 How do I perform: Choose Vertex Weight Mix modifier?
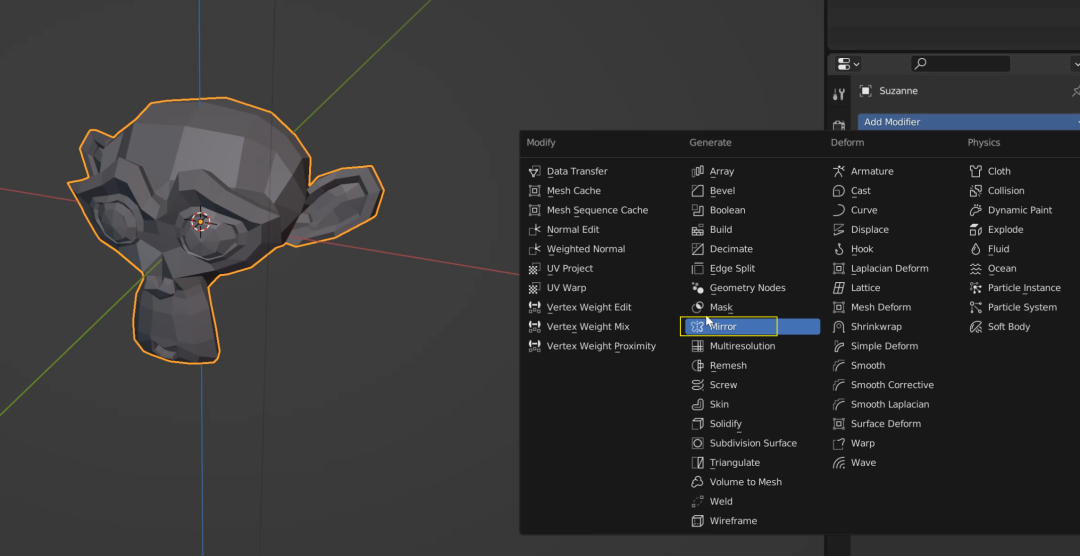(x=588, y=327)
